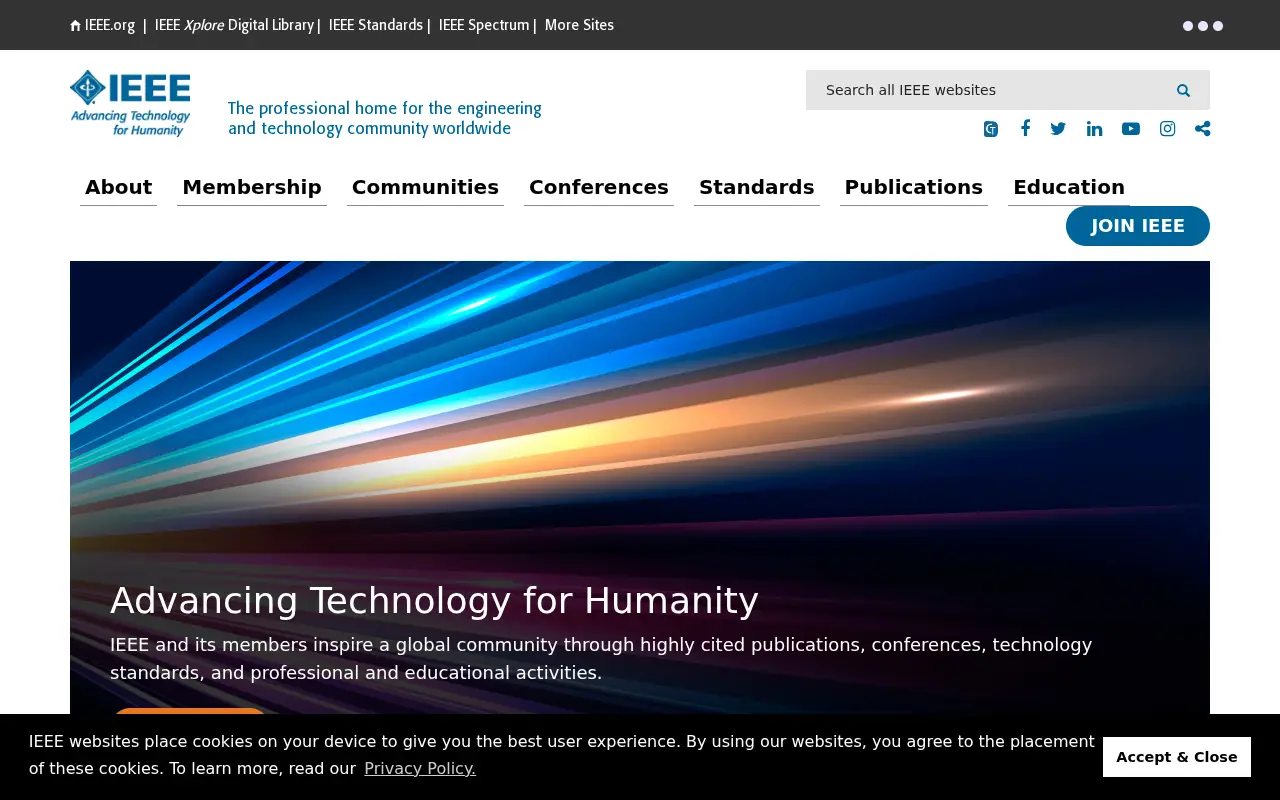Open the IEEE Xplore Digital Library link

coord(234,25)
